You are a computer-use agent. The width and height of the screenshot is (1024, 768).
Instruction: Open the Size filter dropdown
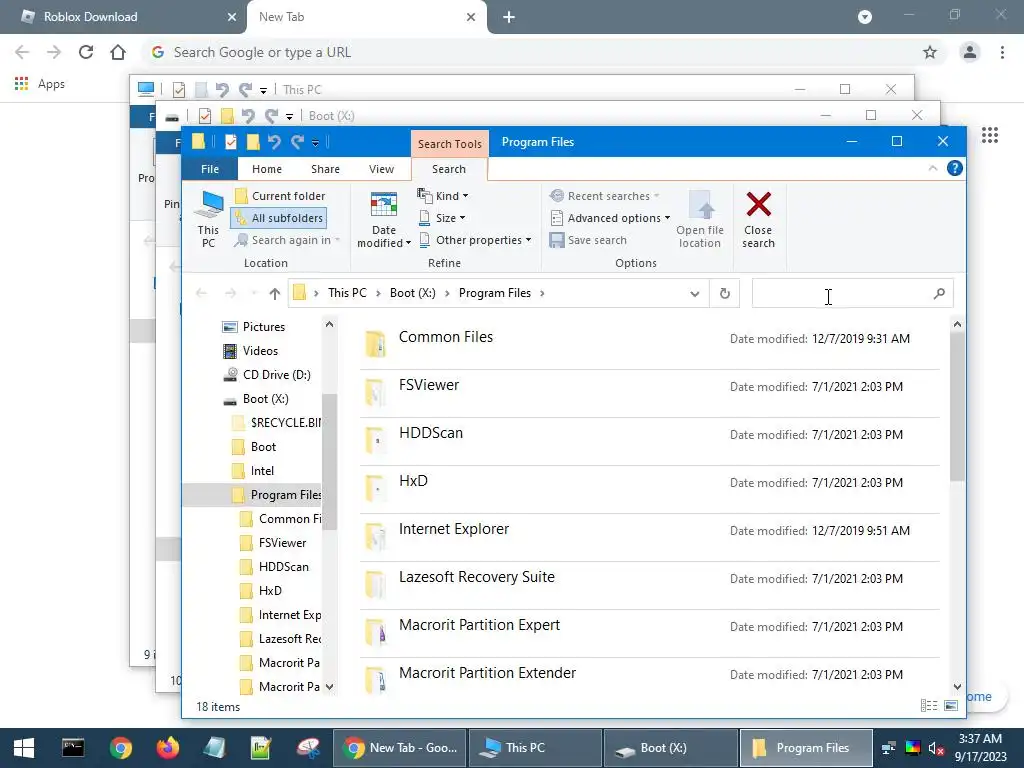tap(441, 218)
